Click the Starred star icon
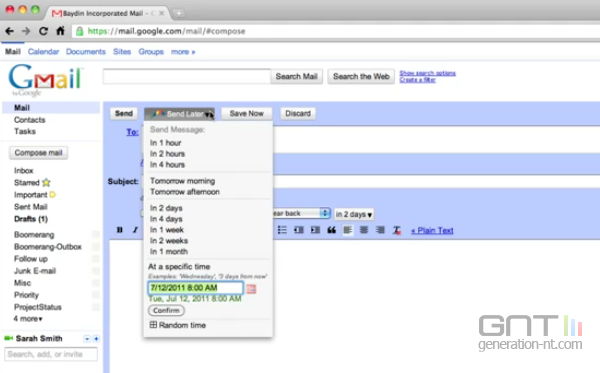This screenshot has width=600, height=373. [x=46, y=182]
